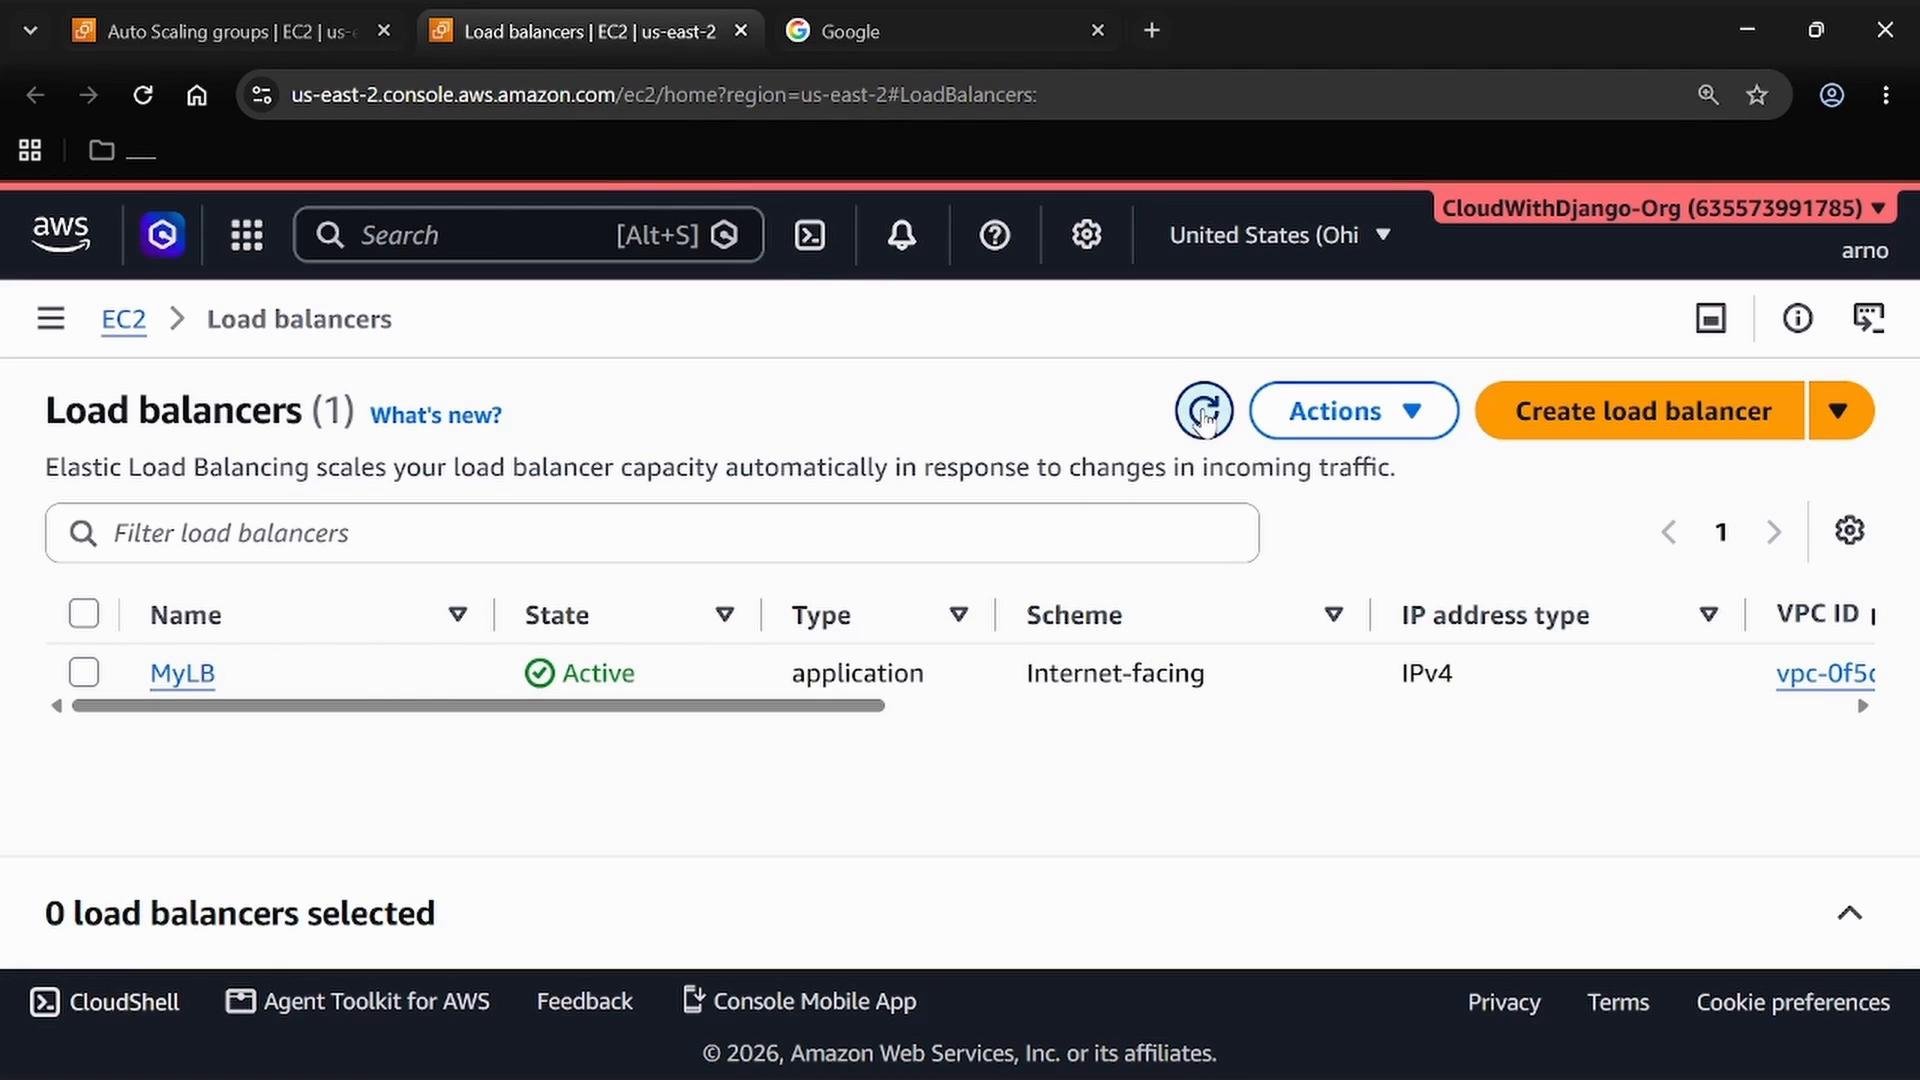This screenshot has height=1080, width=1920.
Task: Focus the AWS Search box
Action: click(x=529, y=235)
